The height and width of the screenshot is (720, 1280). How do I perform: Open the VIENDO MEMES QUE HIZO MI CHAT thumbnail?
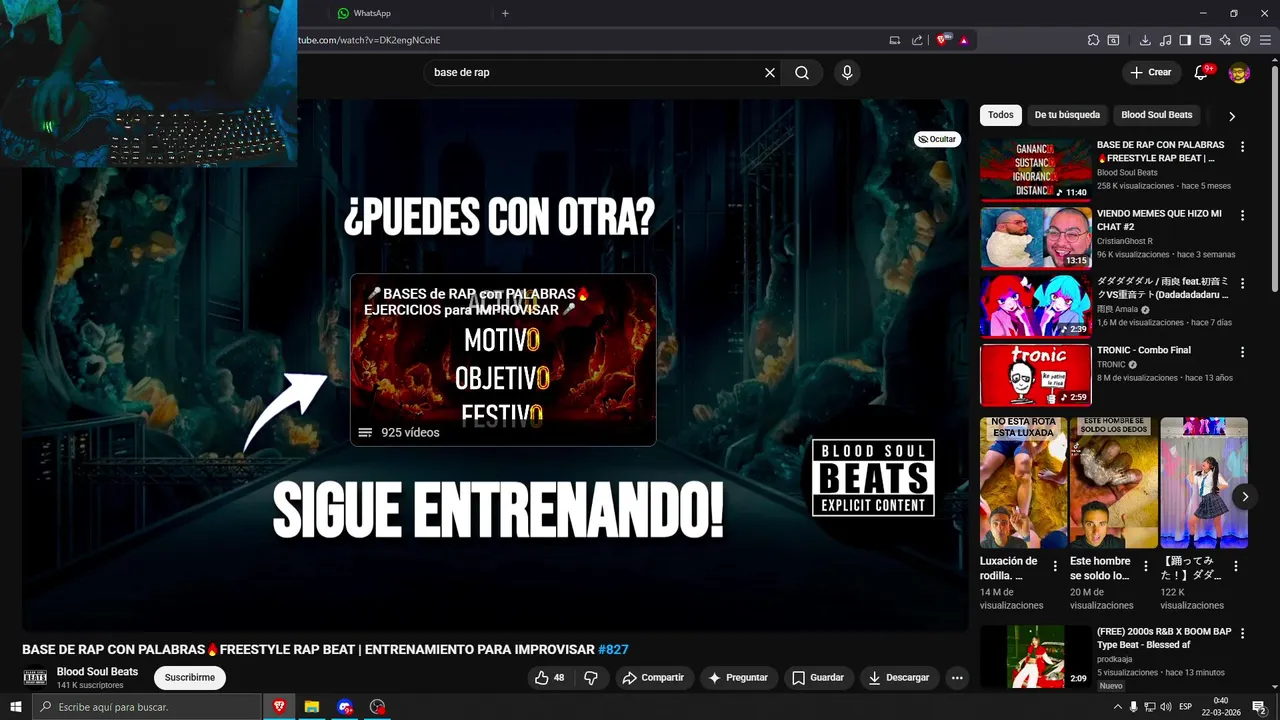click(1035, 238)
